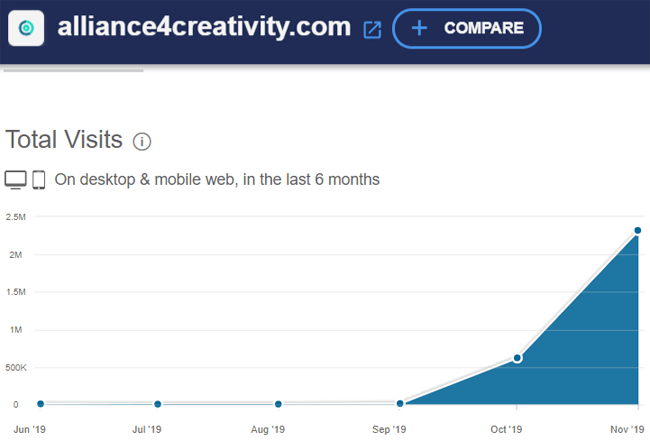Select the Jun '19 data point
This screenshot has height=441, width=650.
coord(41,404)
